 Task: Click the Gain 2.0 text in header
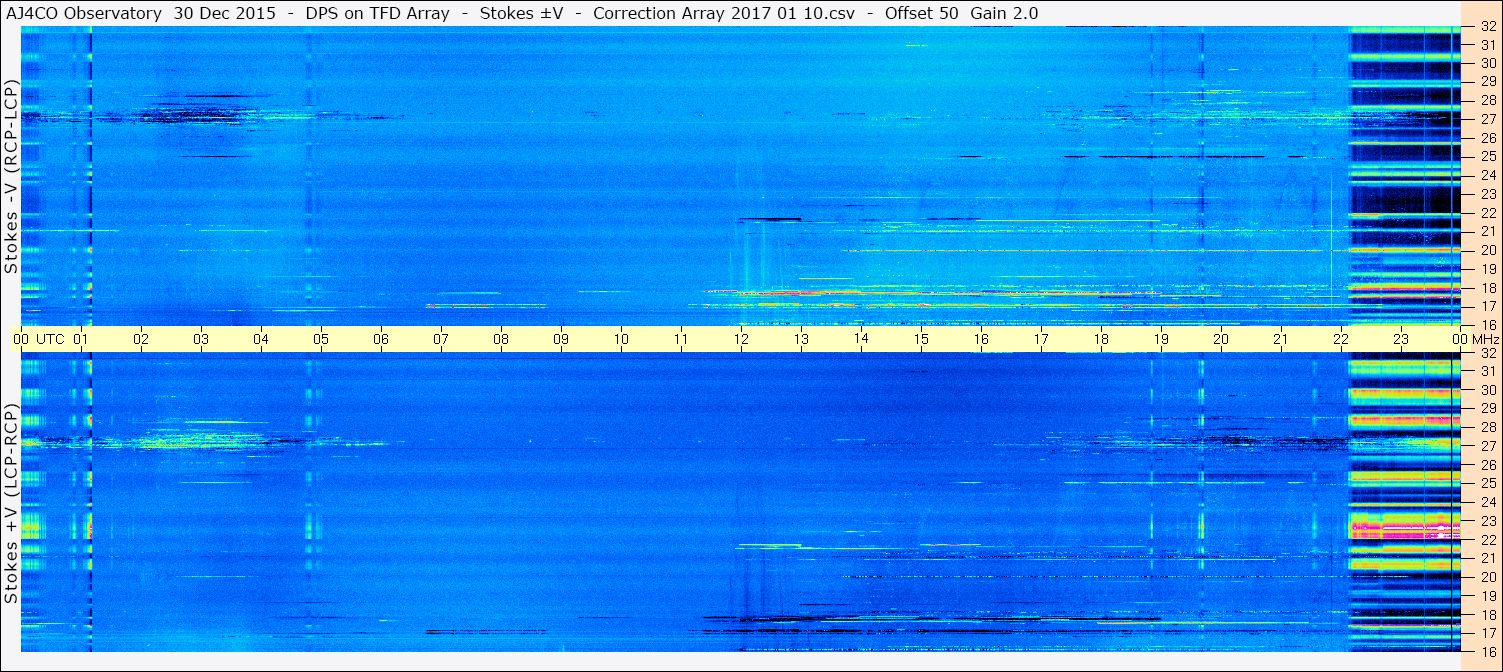click(1004, 13)
